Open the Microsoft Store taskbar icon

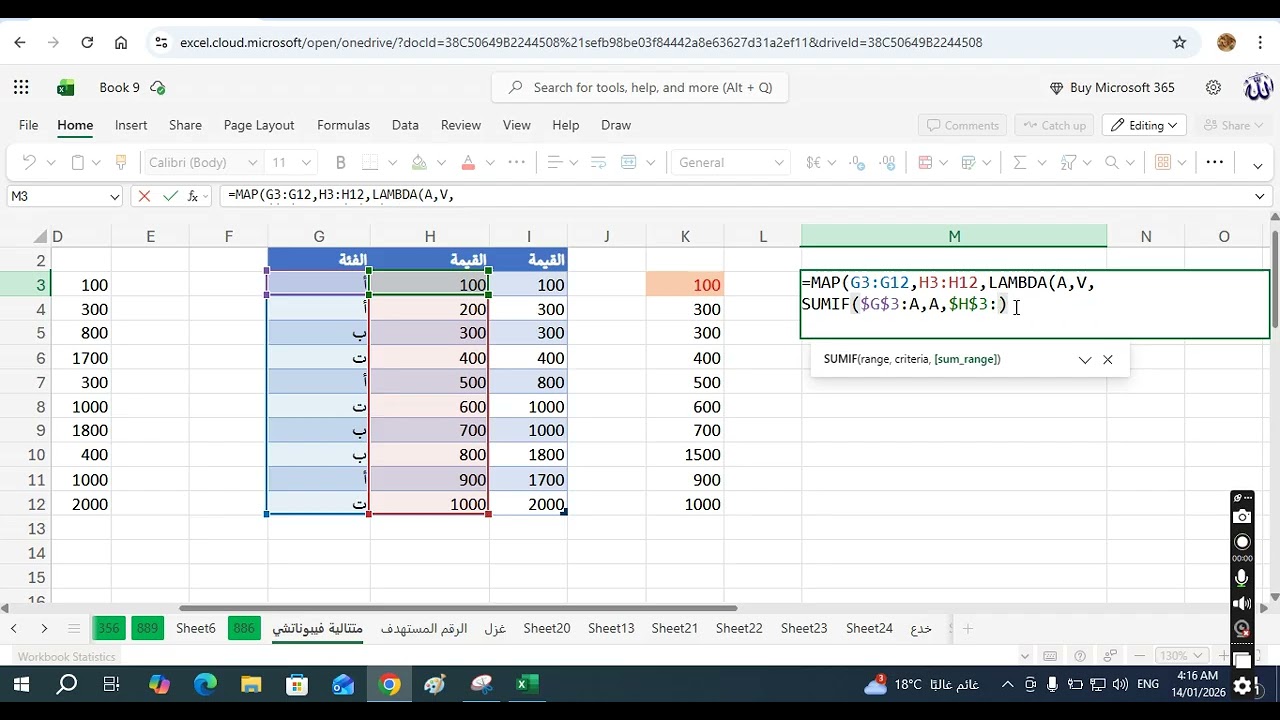click(297, 685)
